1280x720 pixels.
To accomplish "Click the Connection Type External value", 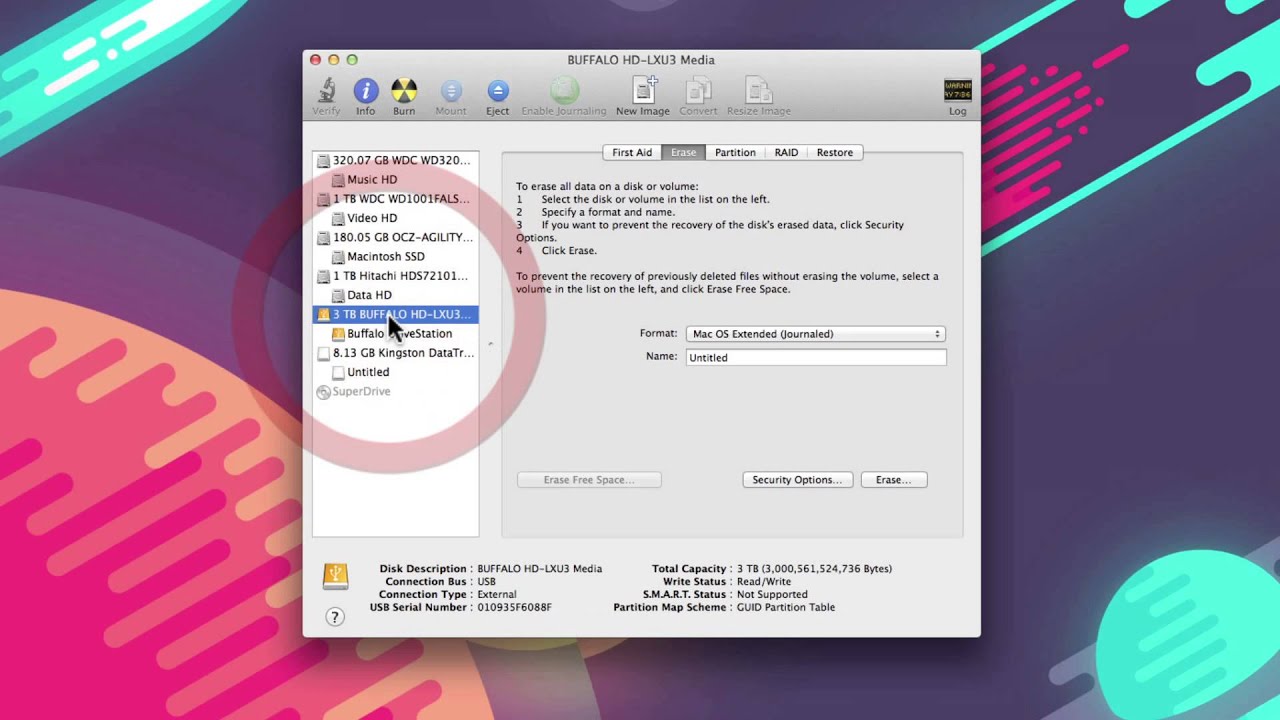I will click(x=497, y=595).
